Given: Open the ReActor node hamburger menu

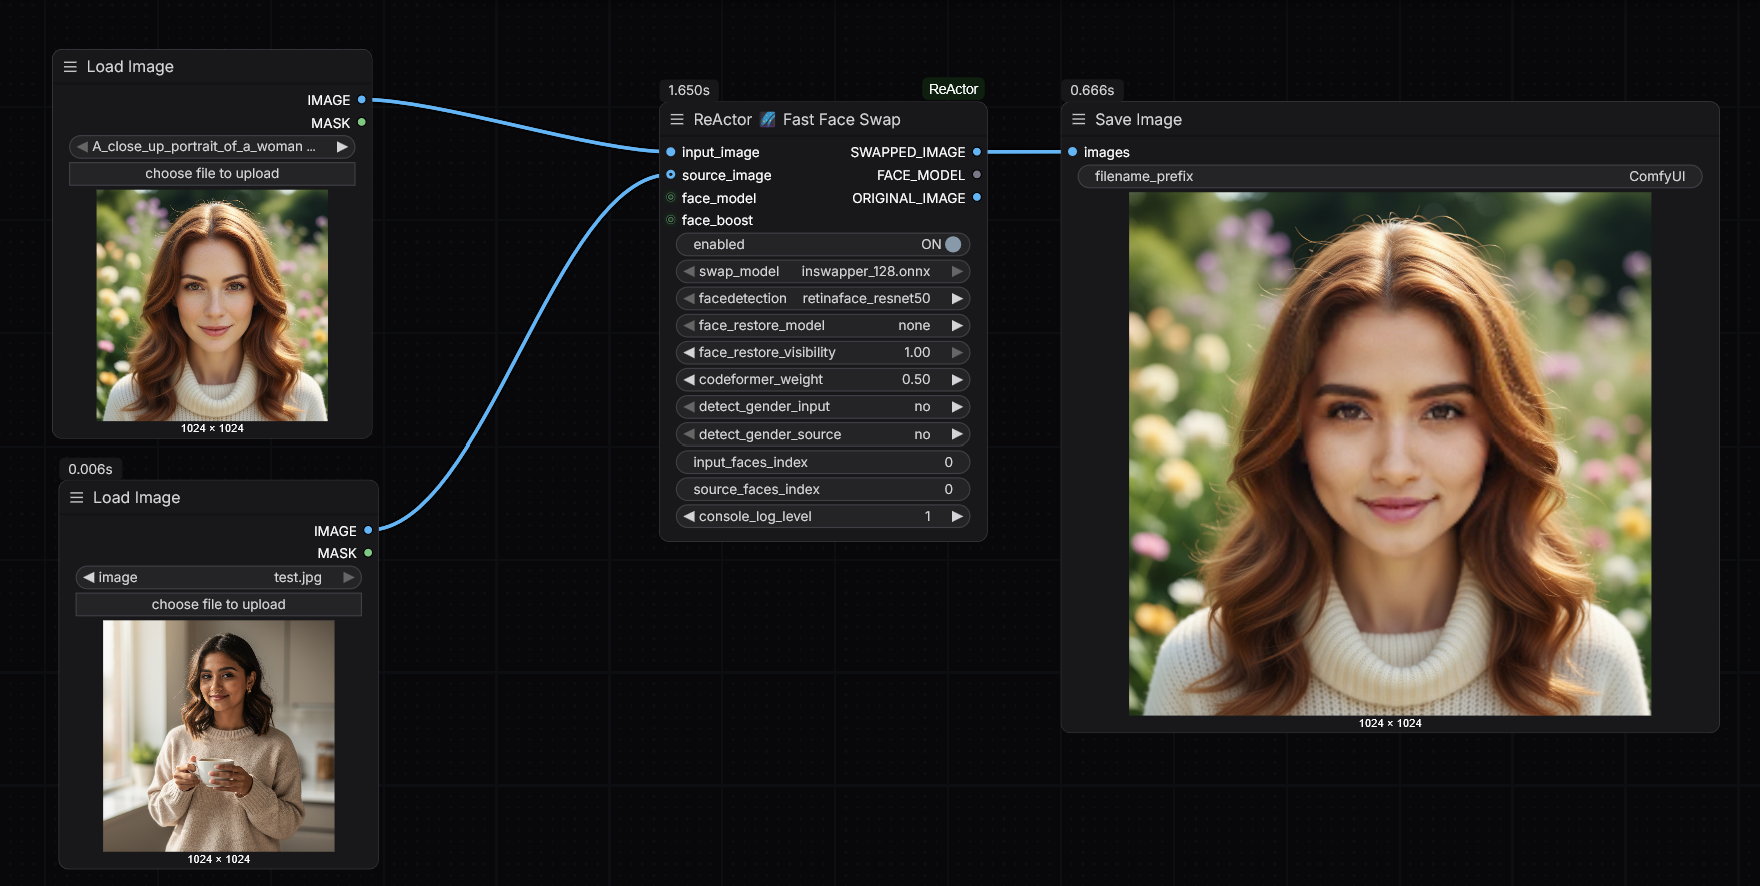Looking at the screenshot, I should 677,120.
